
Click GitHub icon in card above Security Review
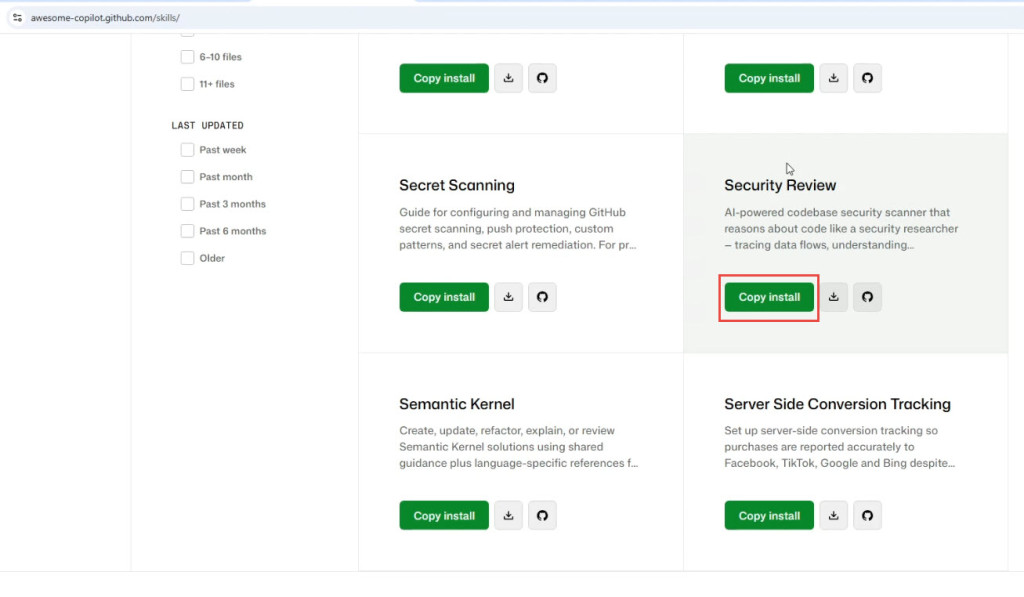867,78
